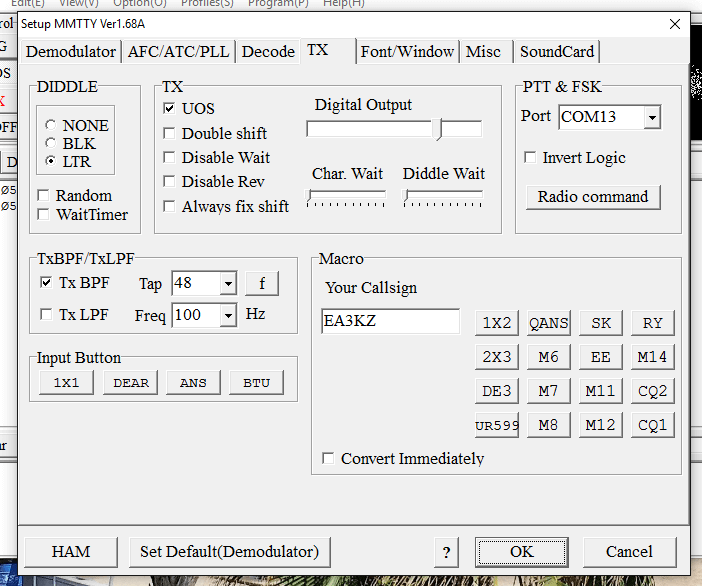
Task: Edit the M14 macro button
Action: coord(652,357)
